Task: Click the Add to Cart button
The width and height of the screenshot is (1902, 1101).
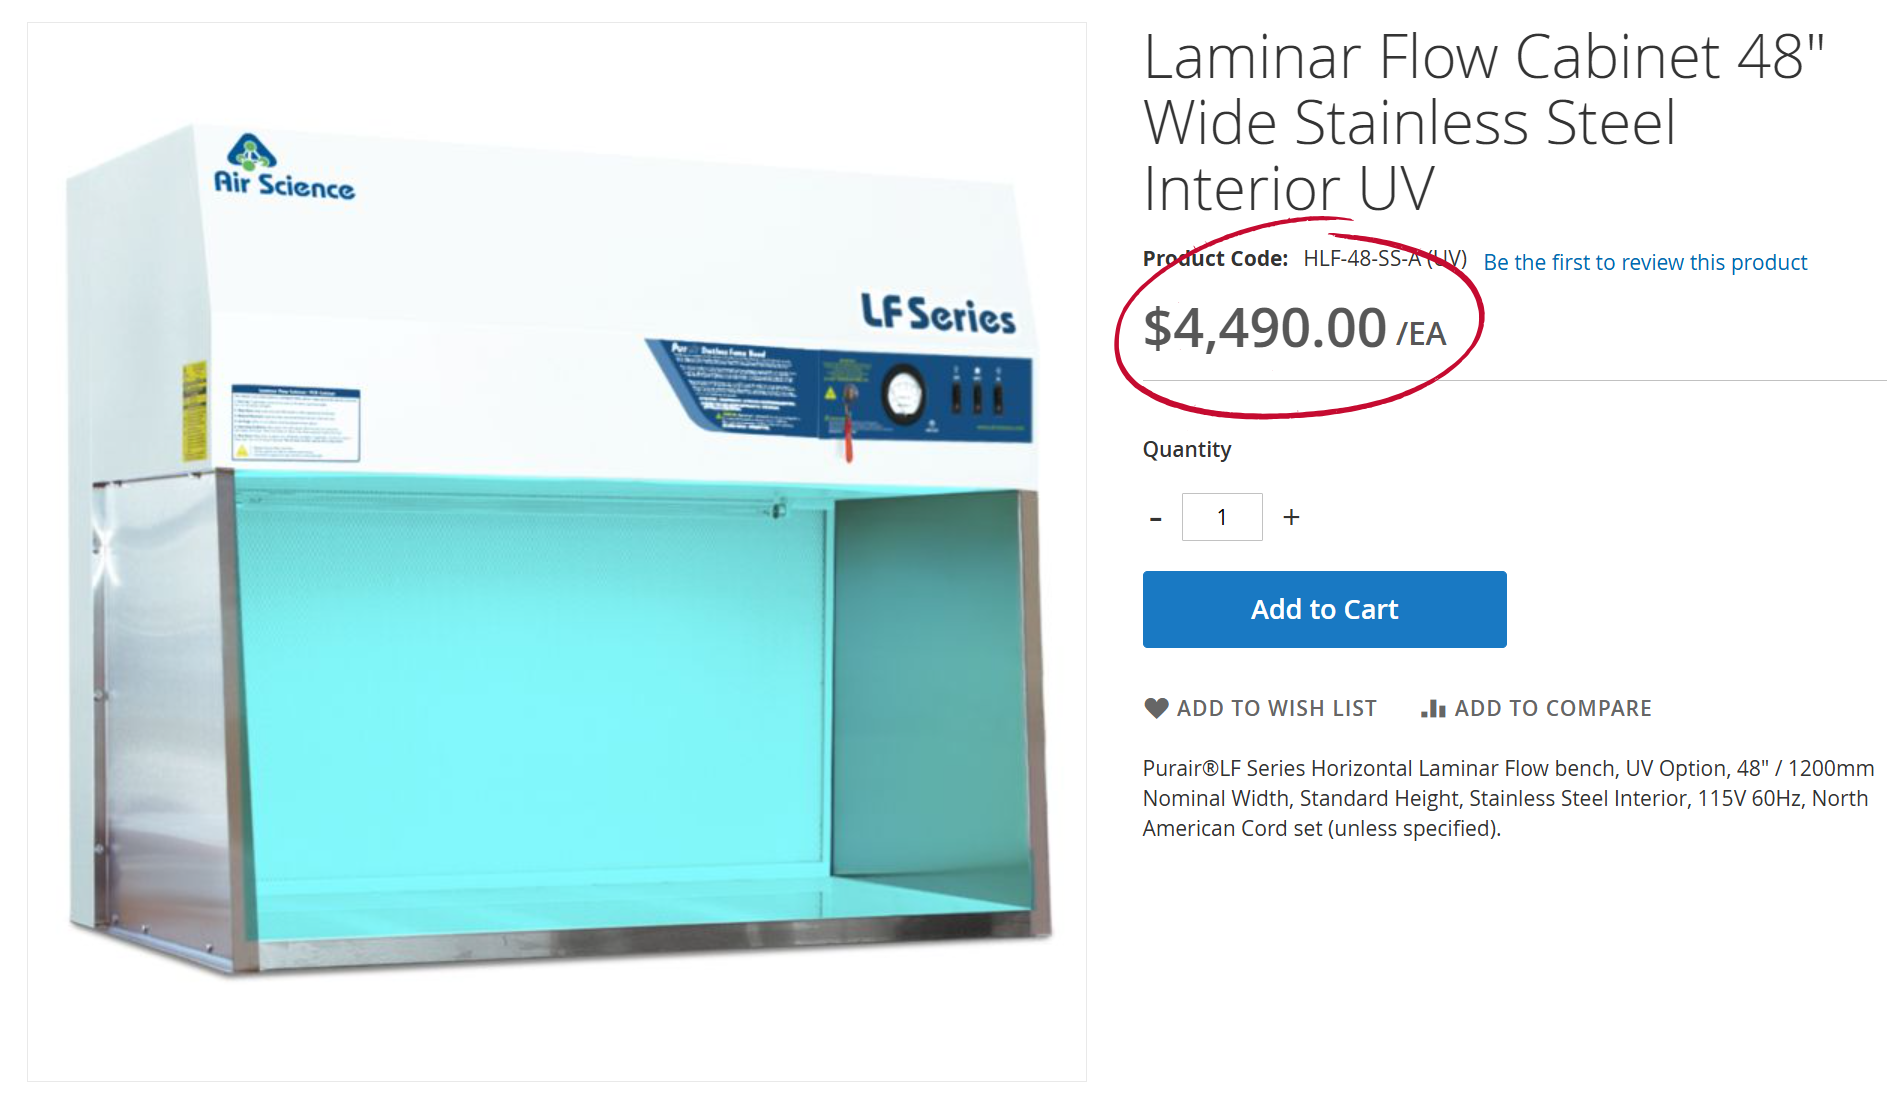Action: [x=1324, y=609]
